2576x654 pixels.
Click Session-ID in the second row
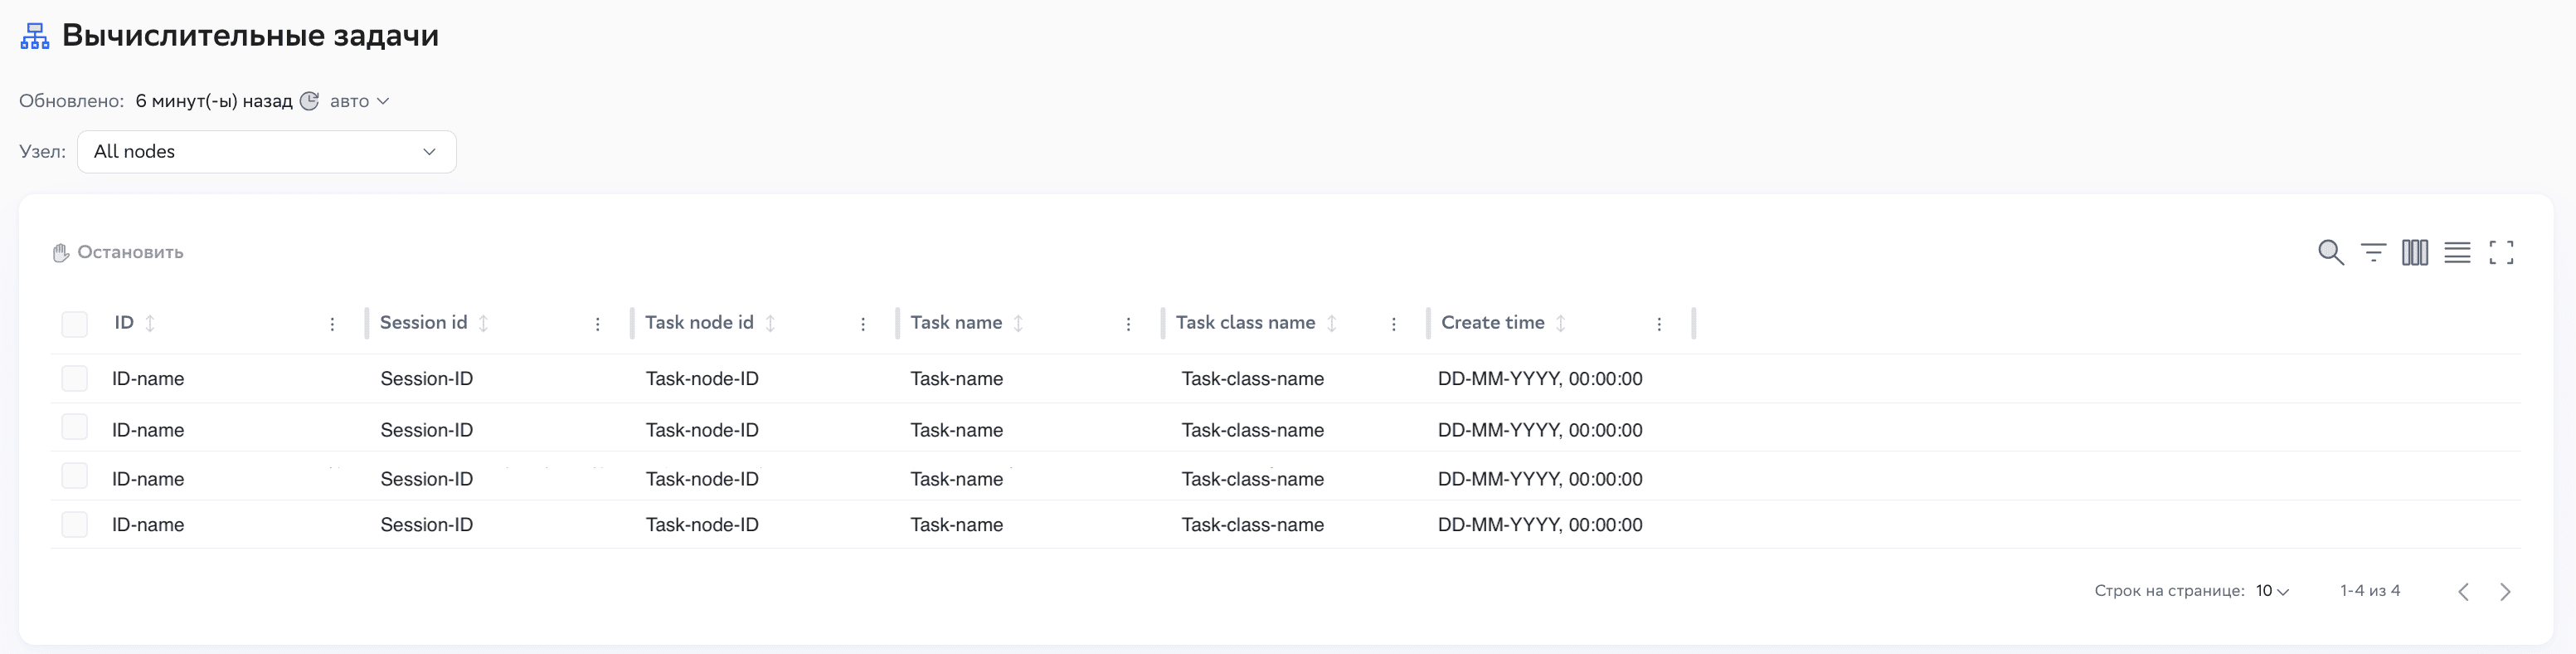pyautogui.click(x=426, y=430)
